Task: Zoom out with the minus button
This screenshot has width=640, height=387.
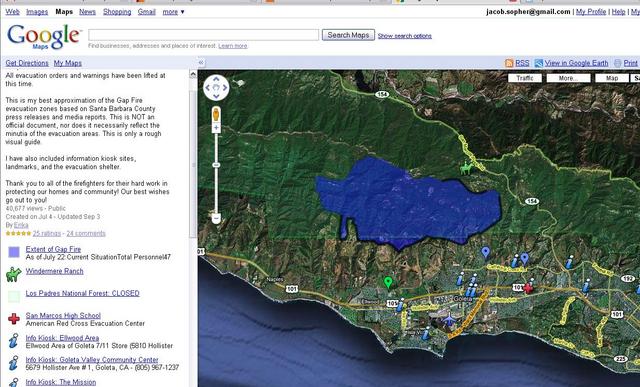Action: (x=216, y=218)
